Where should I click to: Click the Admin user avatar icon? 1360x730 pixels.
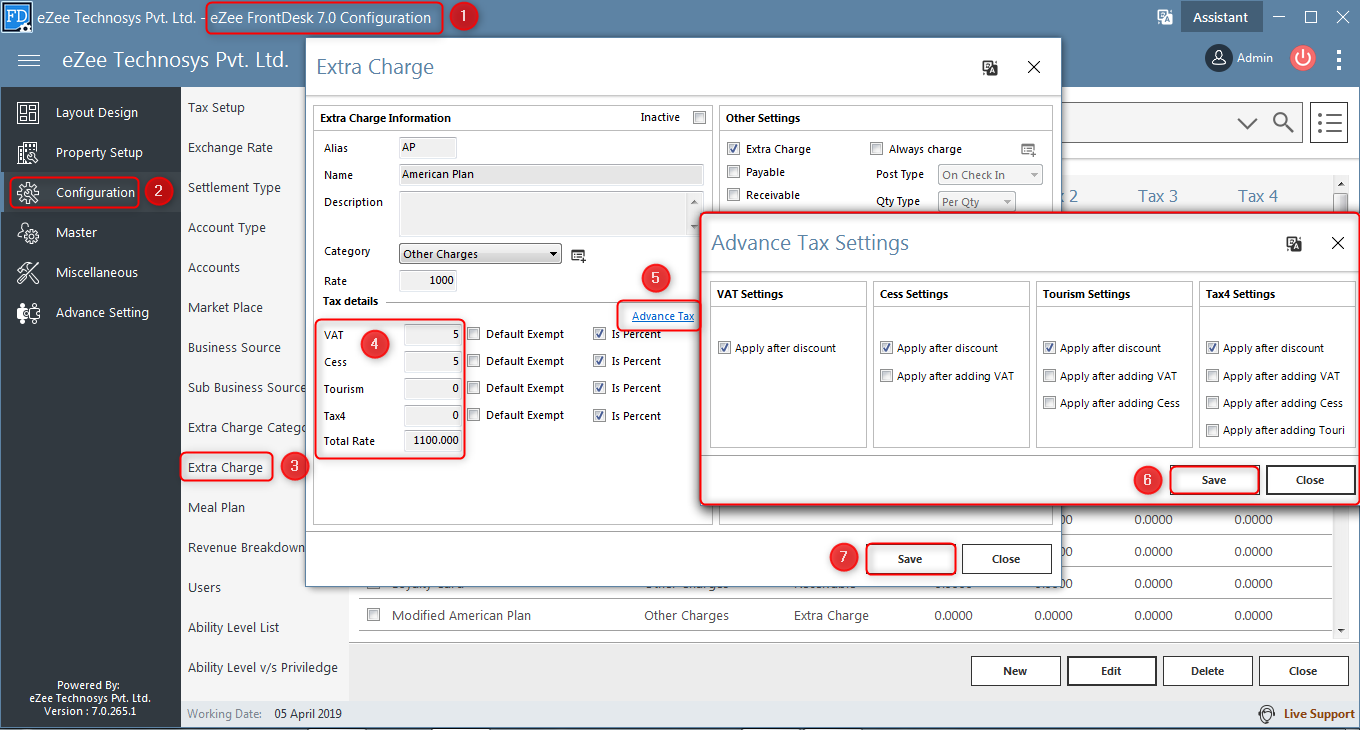(1218, 58)
